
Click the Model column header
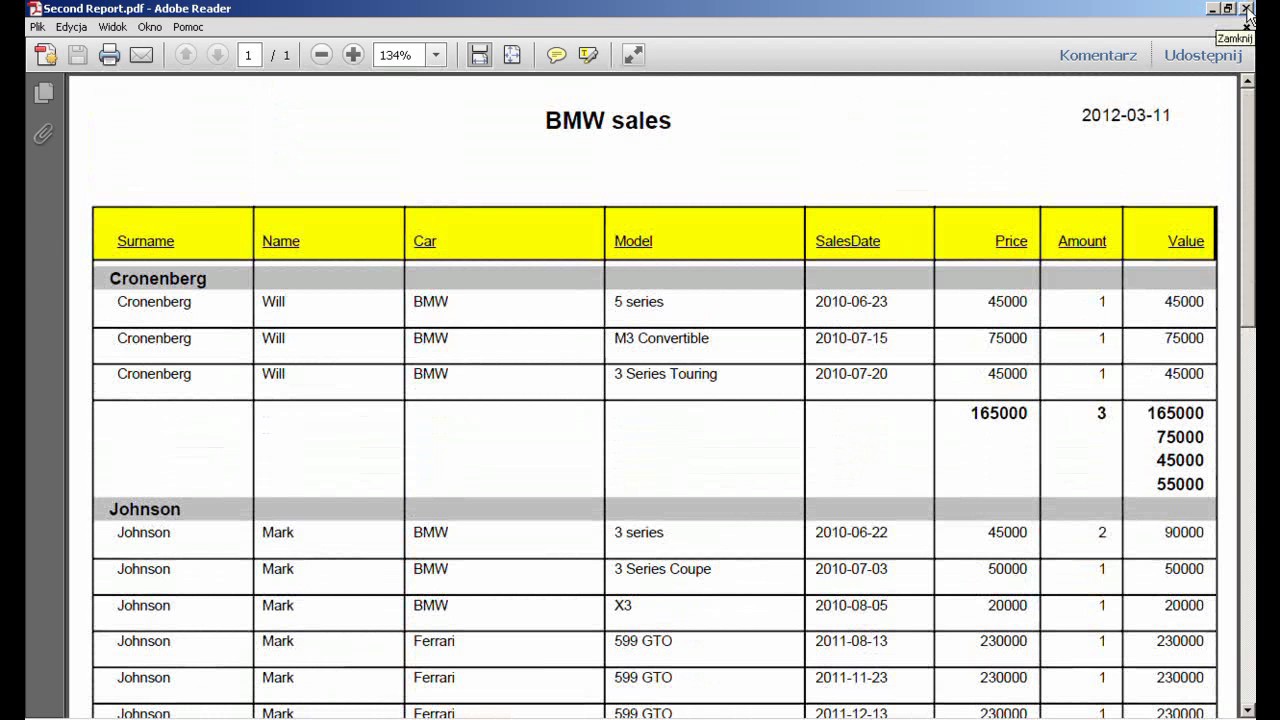click(633, 241)
